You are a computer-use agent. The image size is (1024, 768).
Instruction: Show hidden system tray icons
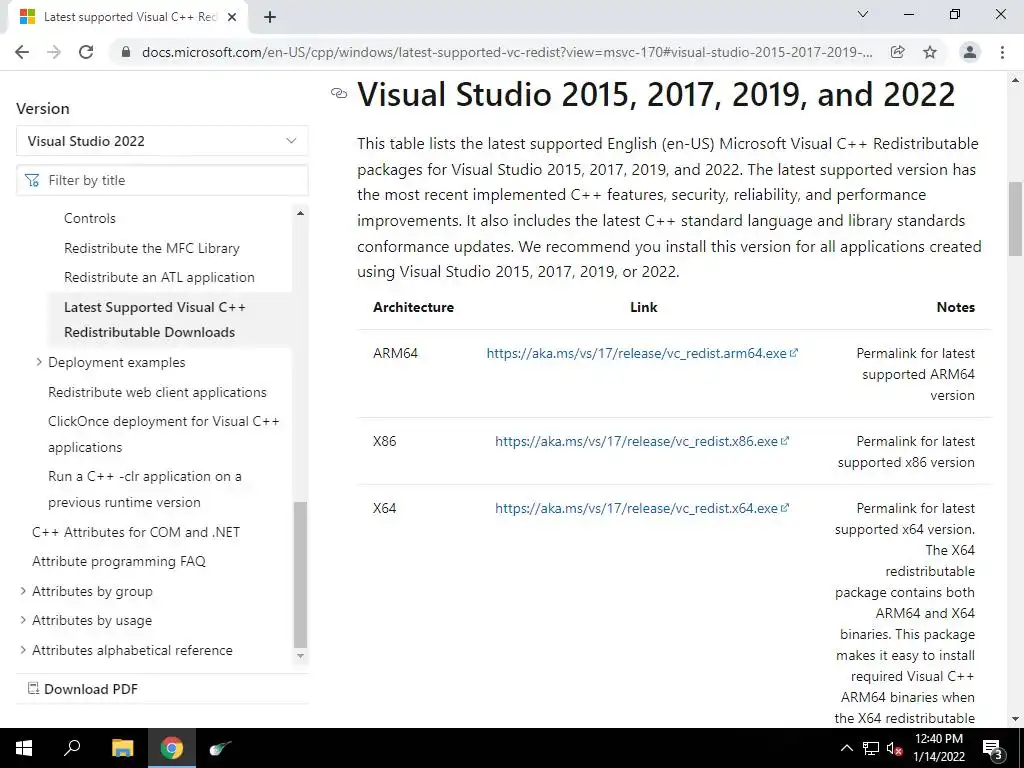(x=846, y=748)
